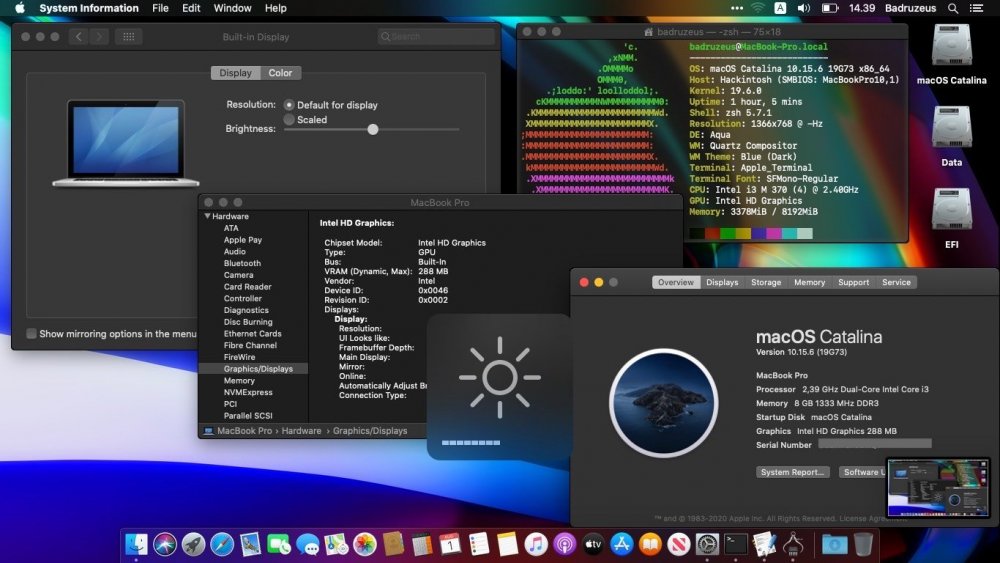
Task: Open Apple TV from the dock
Action: click(593, 544)
